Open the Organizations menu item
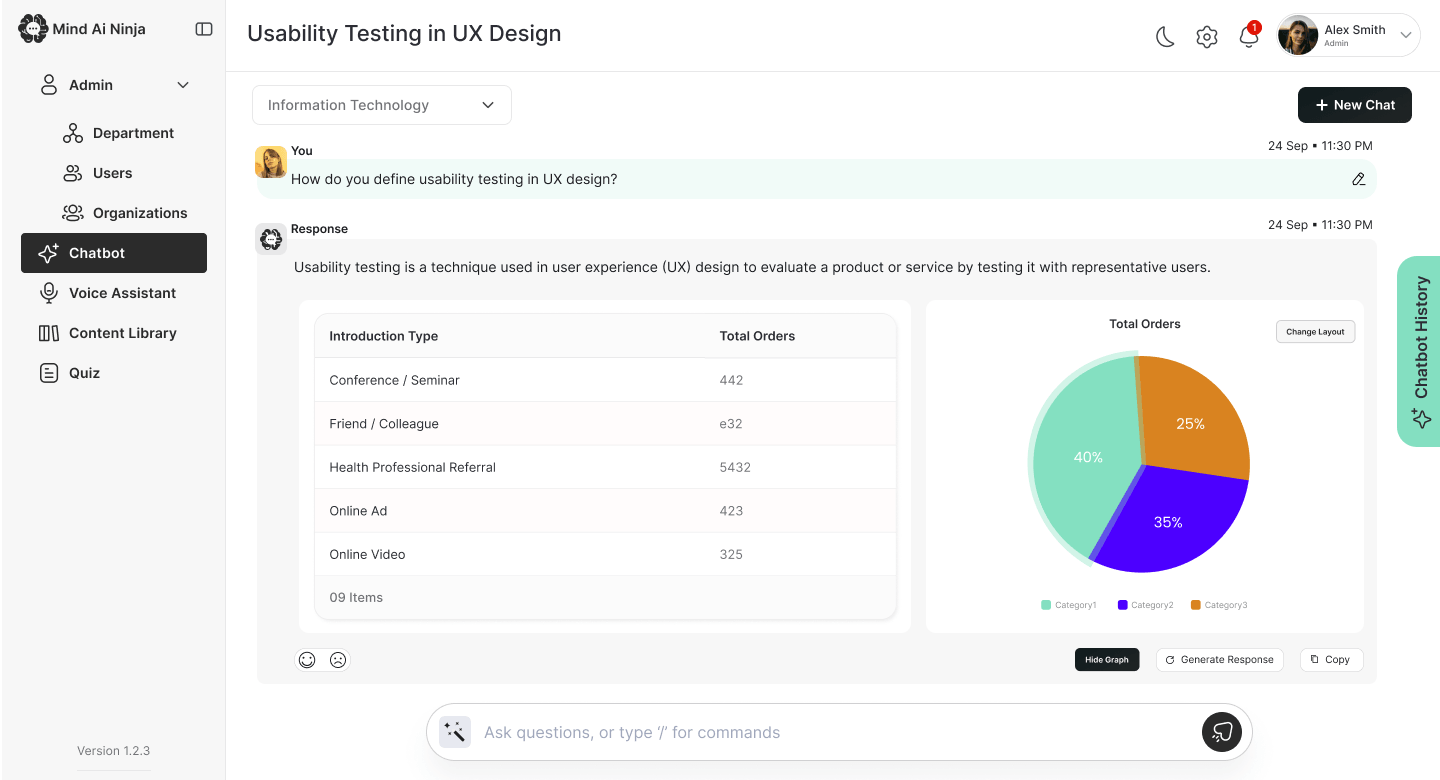Screen dimensions: 1440x780 [x=140, y=213]
